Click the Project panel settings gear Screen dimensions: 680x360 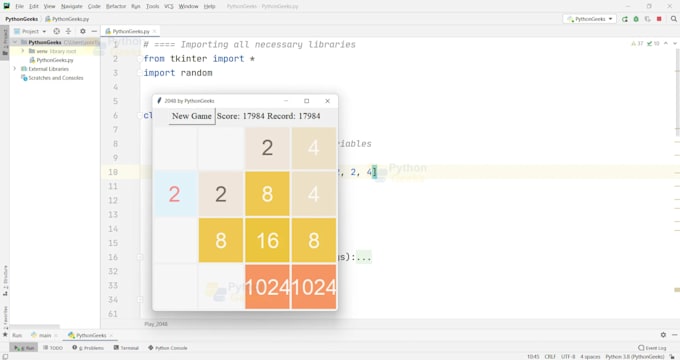pos(82,31)
